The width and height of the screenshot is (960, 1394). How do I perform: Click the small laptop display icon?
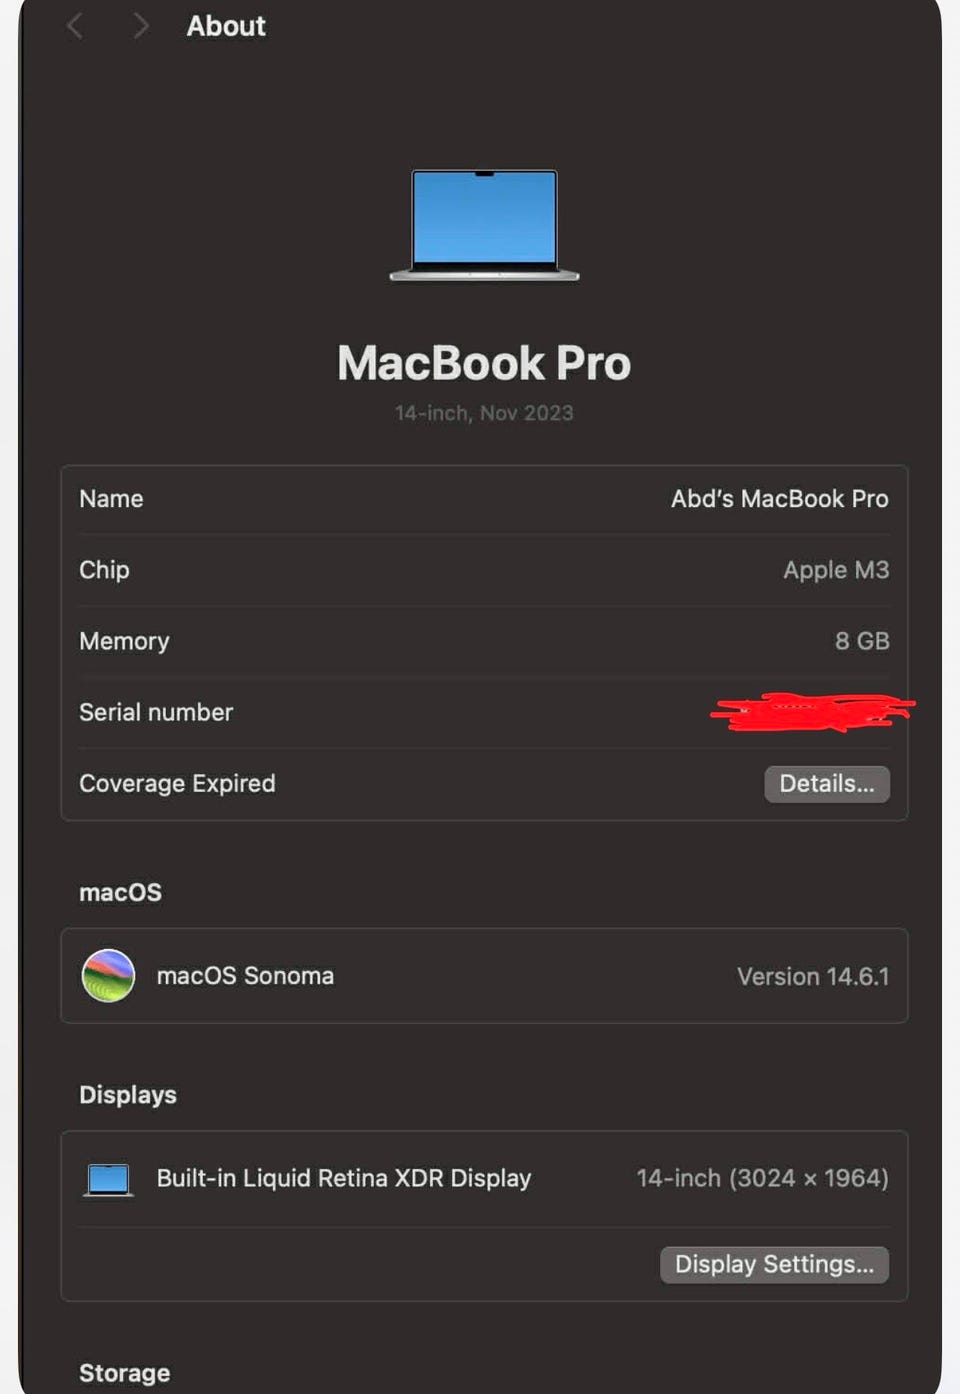point(108,1180)
